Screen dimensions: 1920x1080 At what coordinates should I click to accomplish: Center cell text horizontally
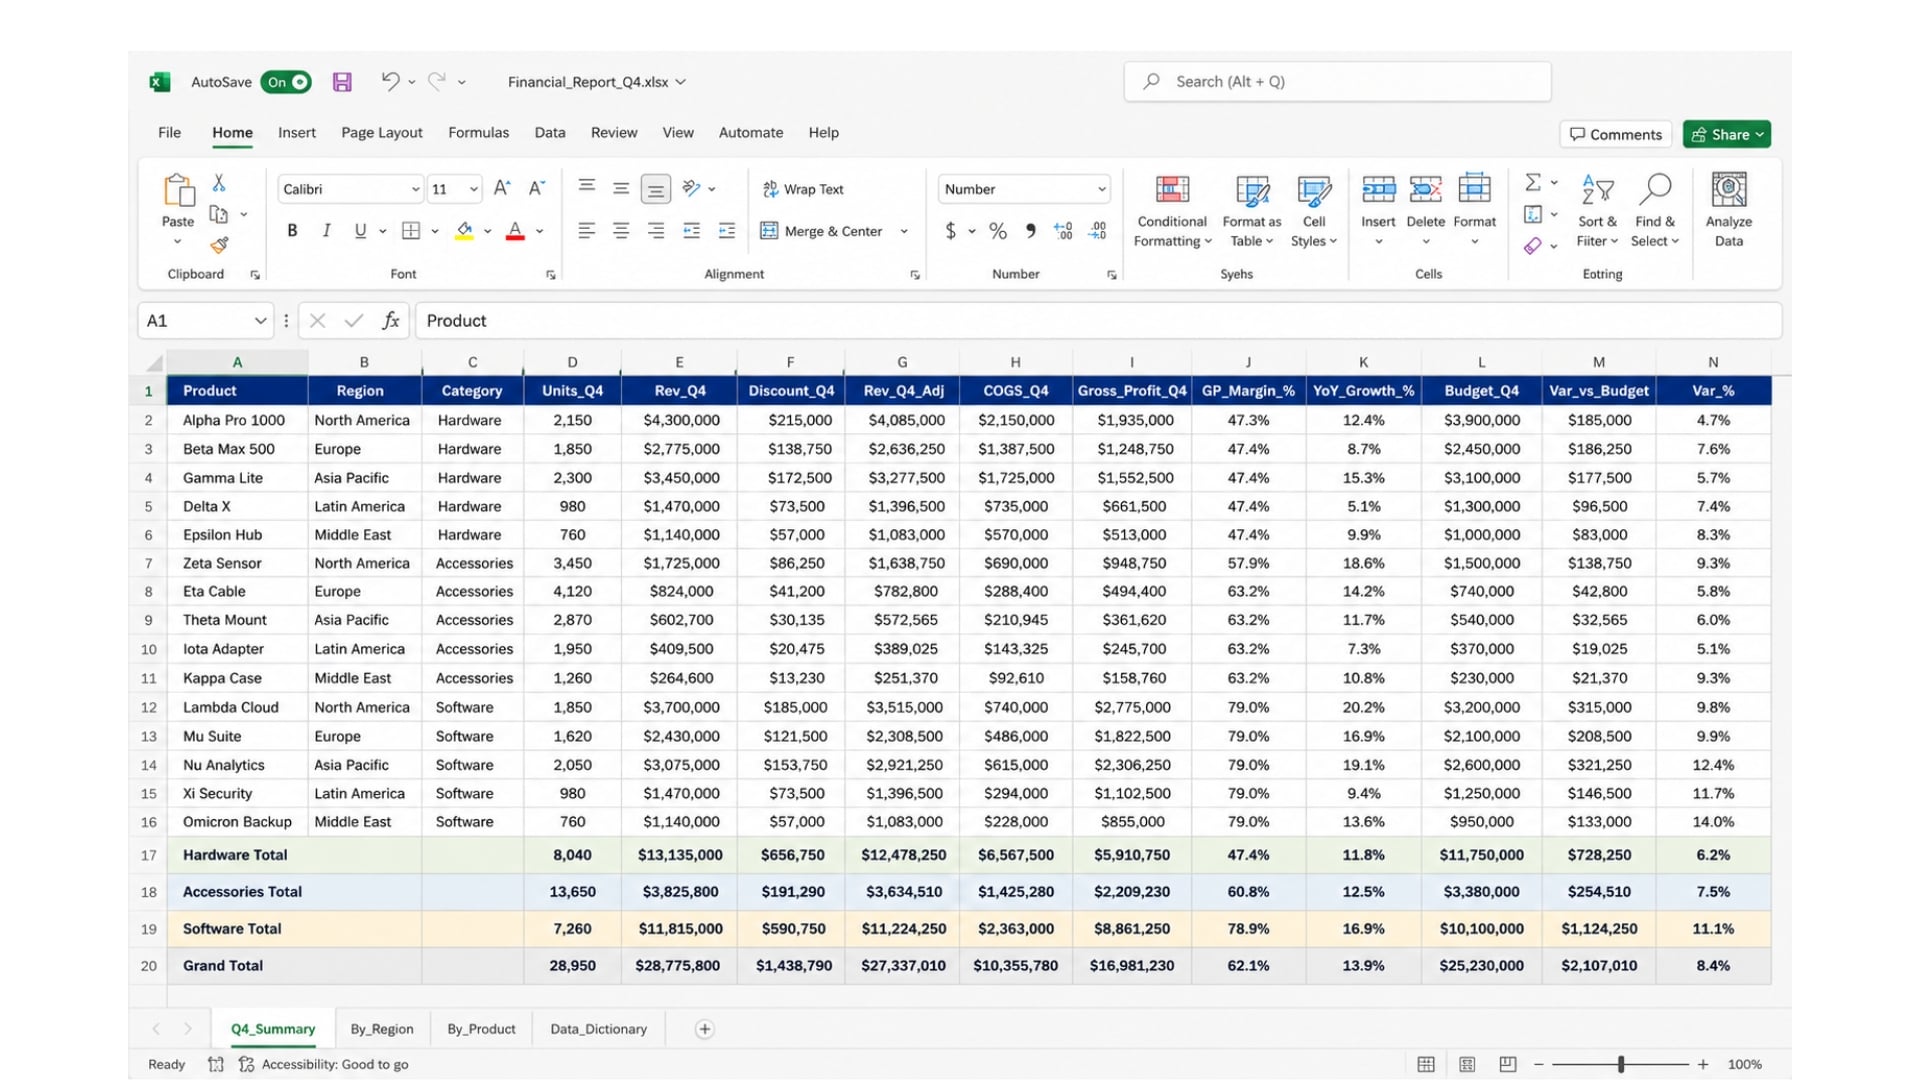pos(621,231)
